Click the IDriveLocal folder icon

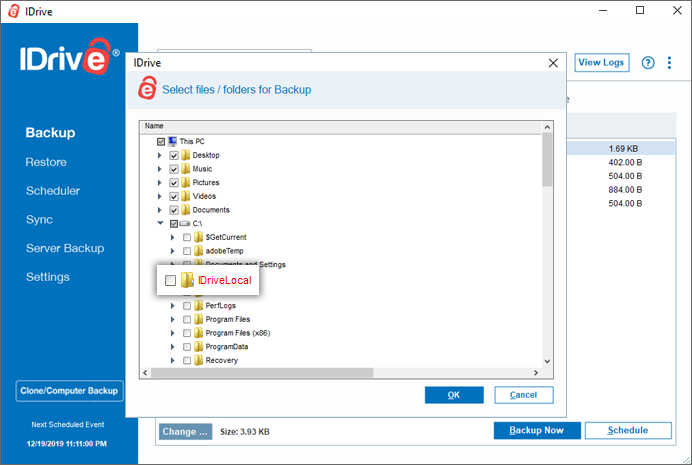click(187, 280)
